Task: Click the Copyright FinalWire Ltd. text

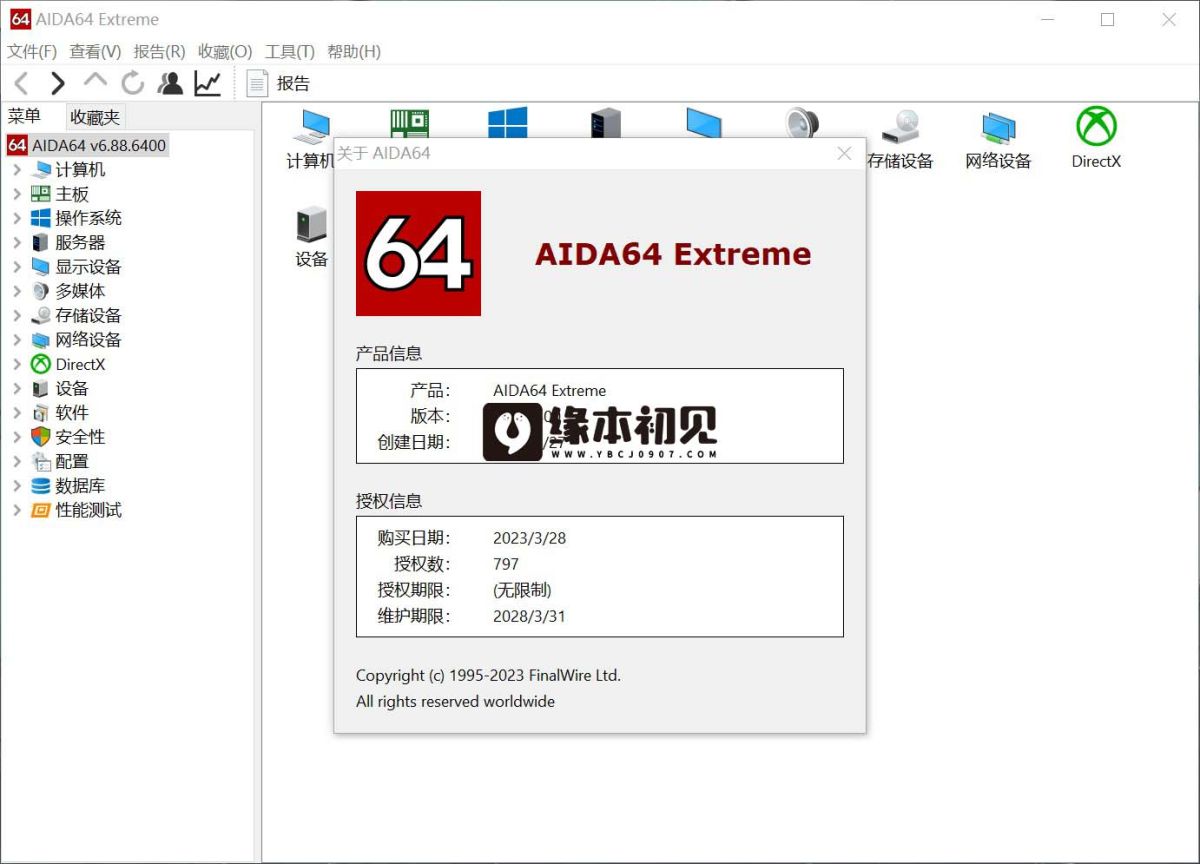Action: click(x=488, y=676)
